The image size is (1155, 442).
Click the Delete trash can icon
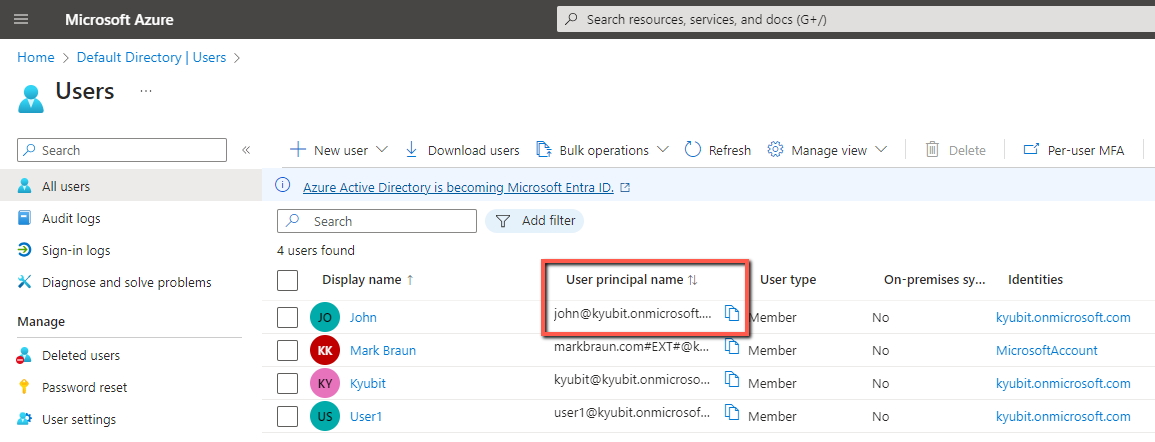click(932, 150)
